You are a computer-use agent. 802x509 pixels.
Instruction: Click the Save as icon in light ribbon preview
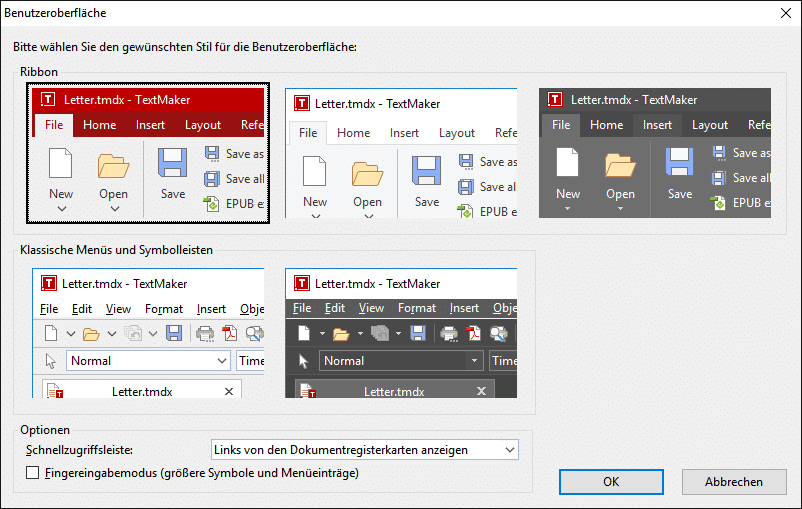(x=466, y=161)
